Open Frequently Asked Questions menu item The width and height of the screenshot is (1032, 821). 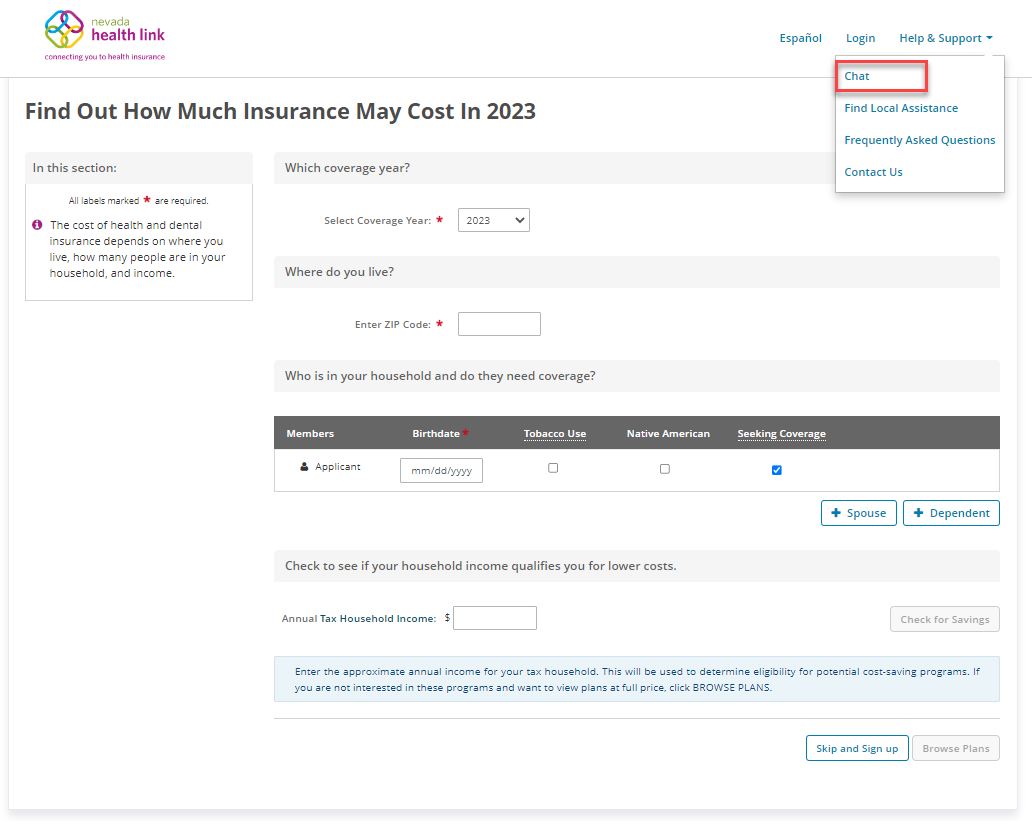[x=919, y=140]
